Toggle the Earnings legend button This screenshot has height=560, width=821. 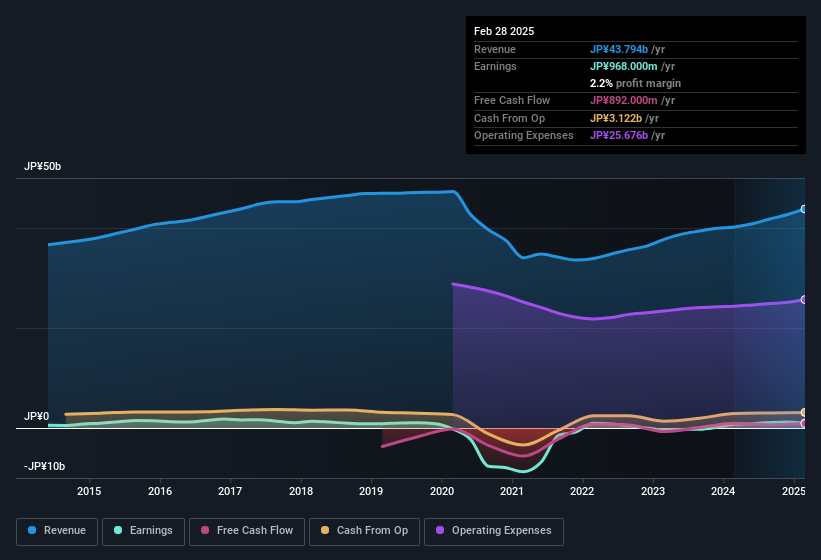tap(143, 531)
